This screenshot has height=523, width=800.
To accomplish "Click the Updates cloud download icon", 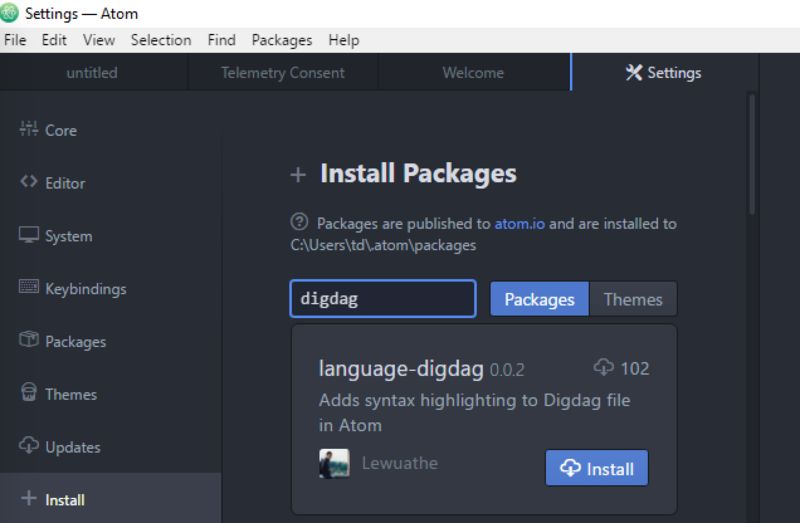I will point(29,445).
